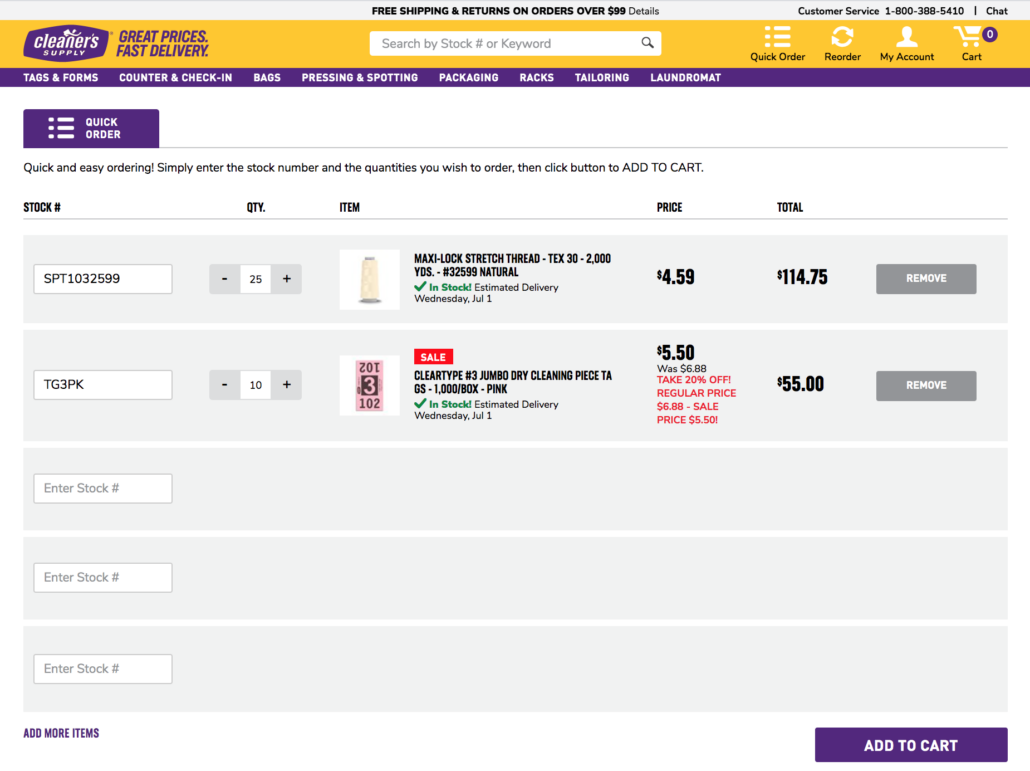The height and width of the screenshot is (771, 1030).
Task: Click the red SALE badge
Action: (x=434, y=357)
